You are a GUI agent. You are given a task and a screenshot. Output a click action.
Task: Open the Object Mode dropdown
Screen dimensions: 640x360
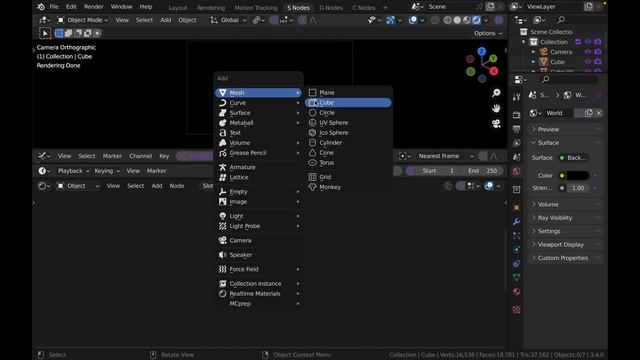tap(83, 20)
